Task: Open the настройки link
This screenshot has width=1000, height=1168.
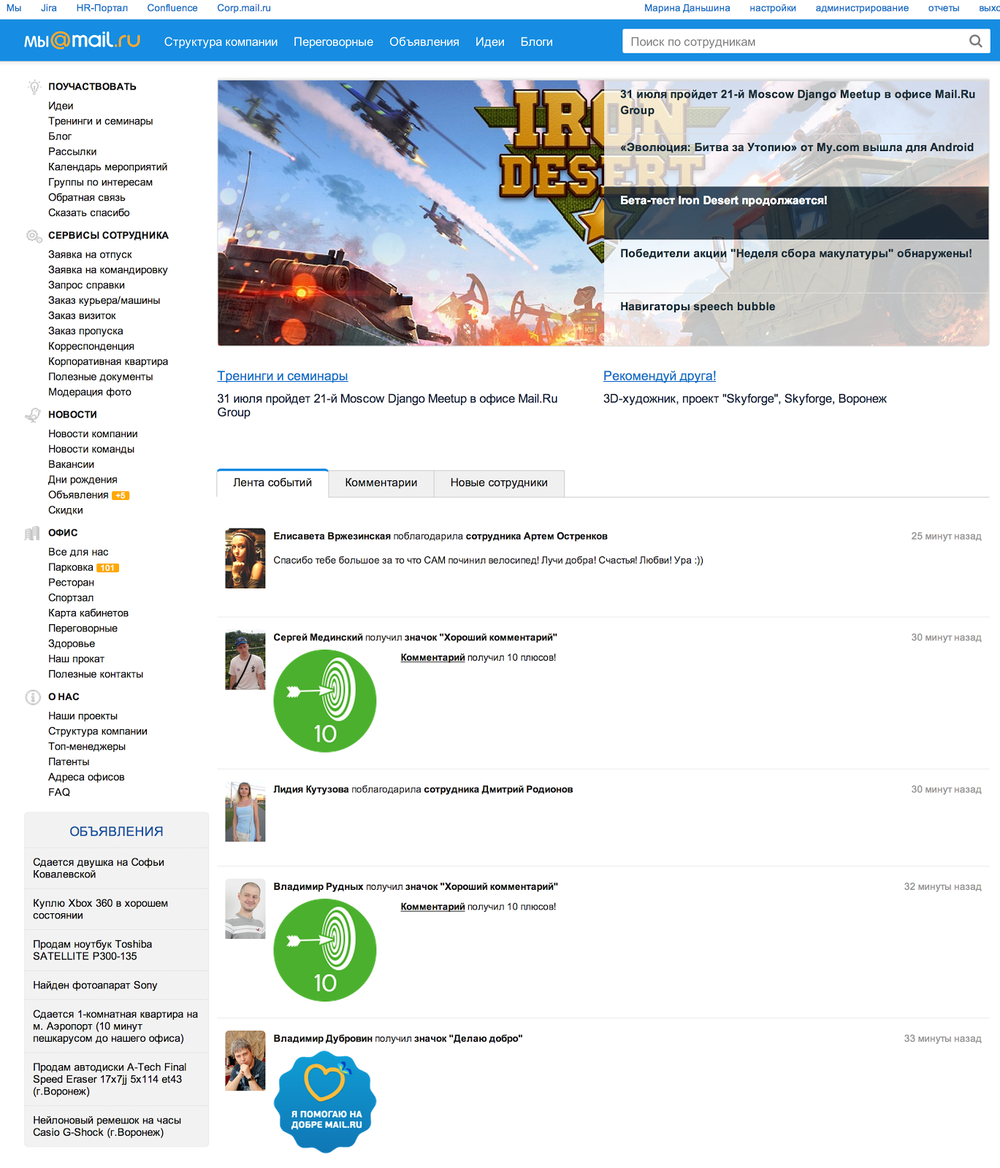Action: click(773, 8)
